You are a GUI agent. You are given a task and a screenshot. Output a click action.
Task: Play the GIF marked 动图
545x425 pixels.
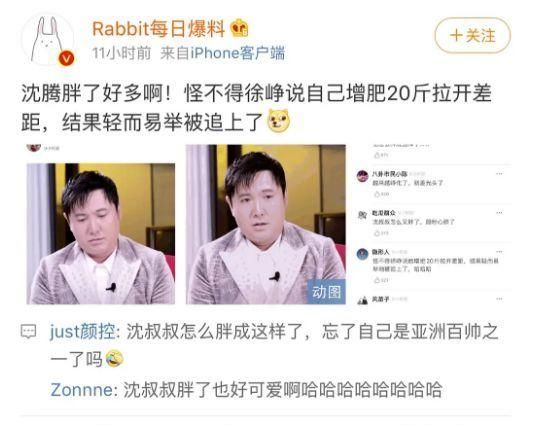tap(266, 224)
